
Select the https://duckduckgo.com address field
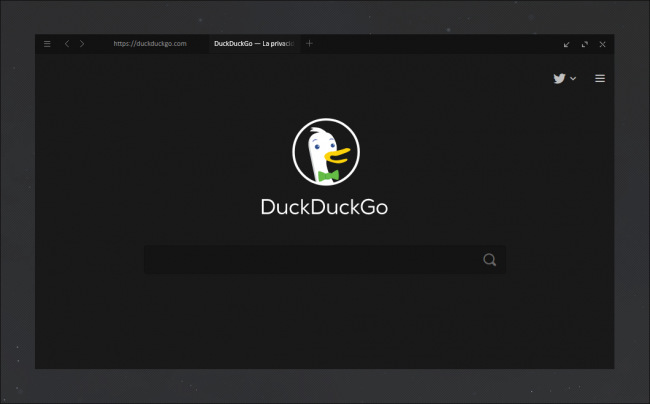pos(150,44)
